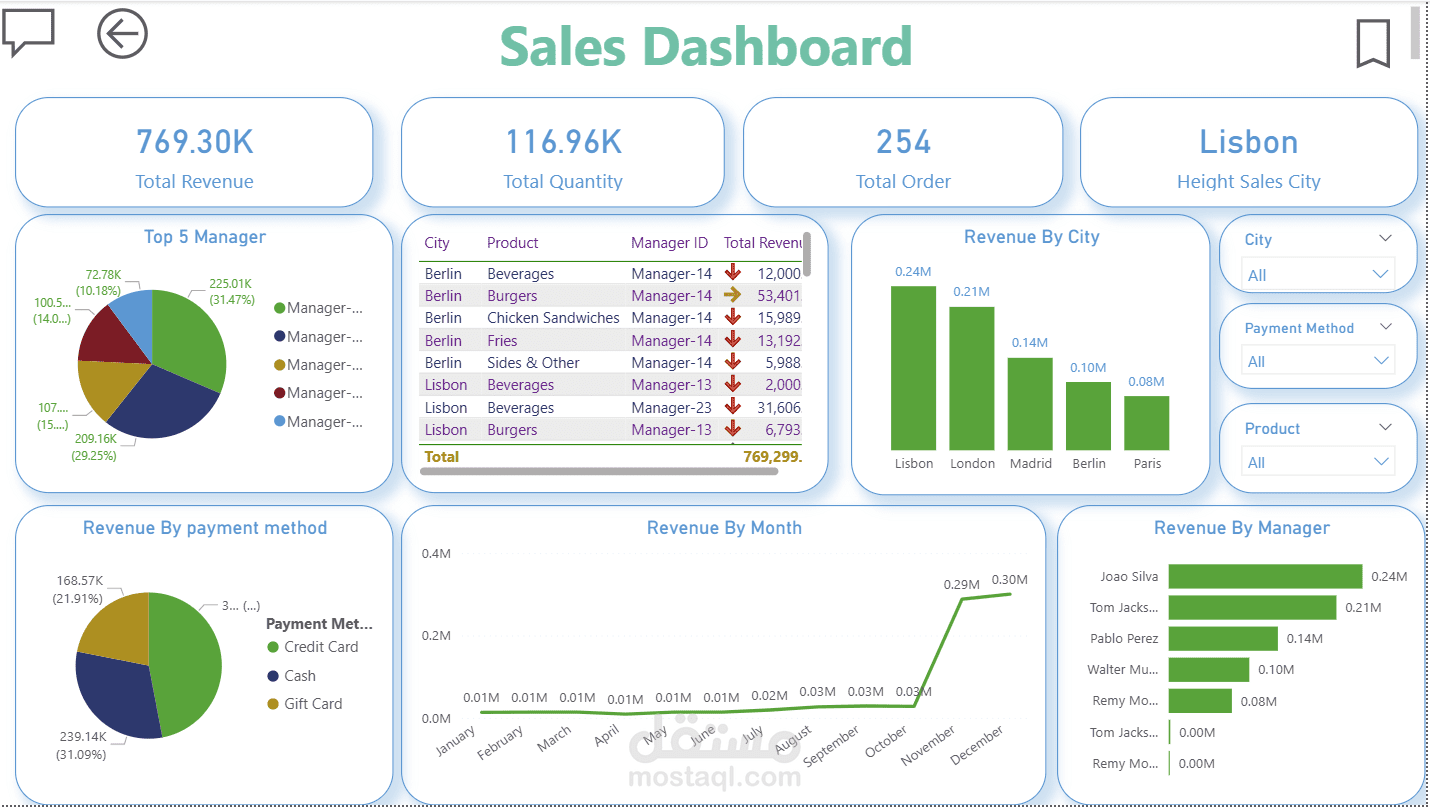Click red arrow in Sides & Other row
The width and height of the screenshot is (1430, 808).
733,362
